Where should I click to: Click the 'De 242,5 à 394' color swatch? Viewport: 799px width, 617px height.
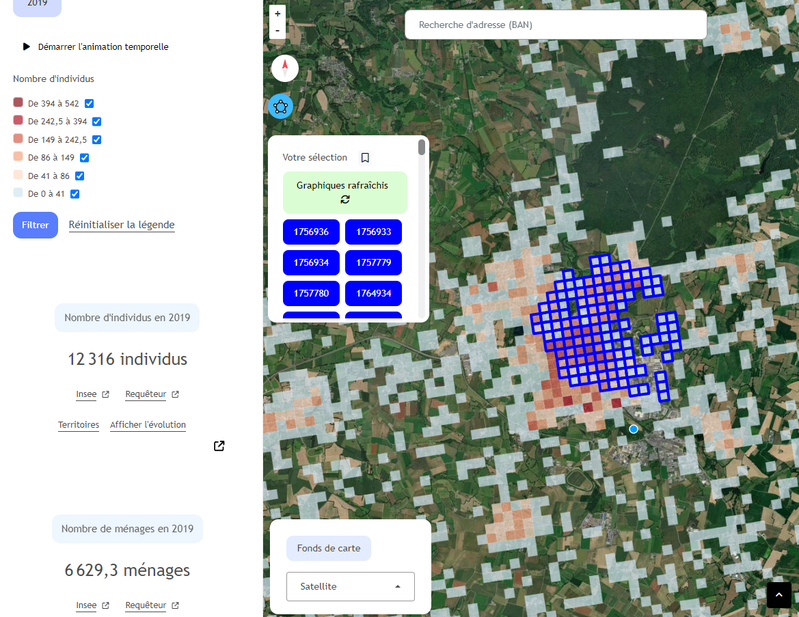pos(18,122)
